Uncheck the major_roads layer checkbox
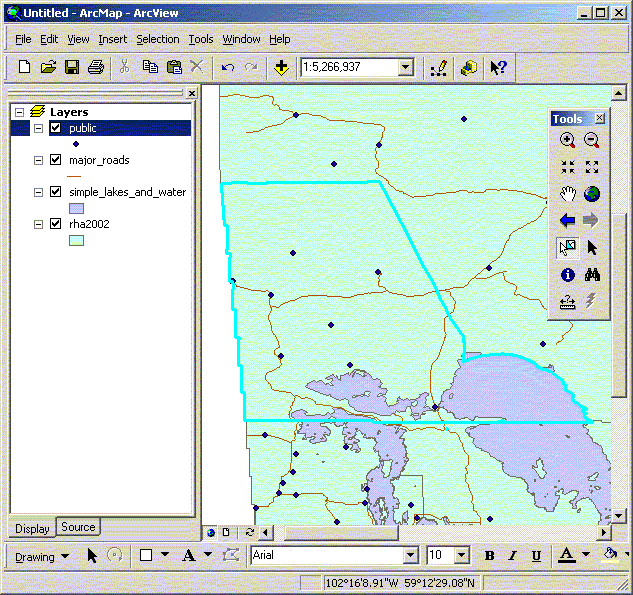Image resolution: width=633 pixels, height=595 pixels. click(x=55, y=160)
